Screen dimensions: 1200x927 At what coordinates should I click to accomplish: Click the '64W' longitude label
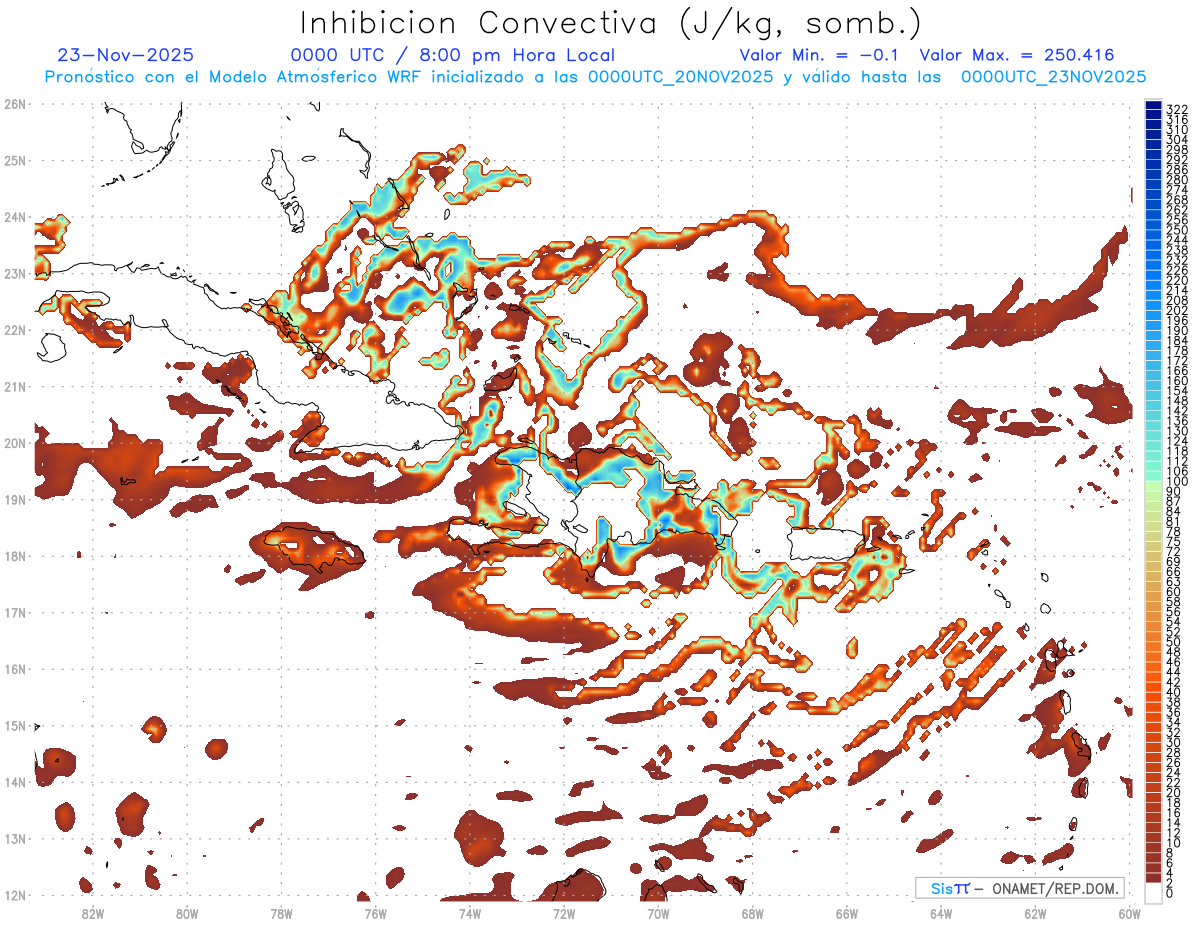941,913
